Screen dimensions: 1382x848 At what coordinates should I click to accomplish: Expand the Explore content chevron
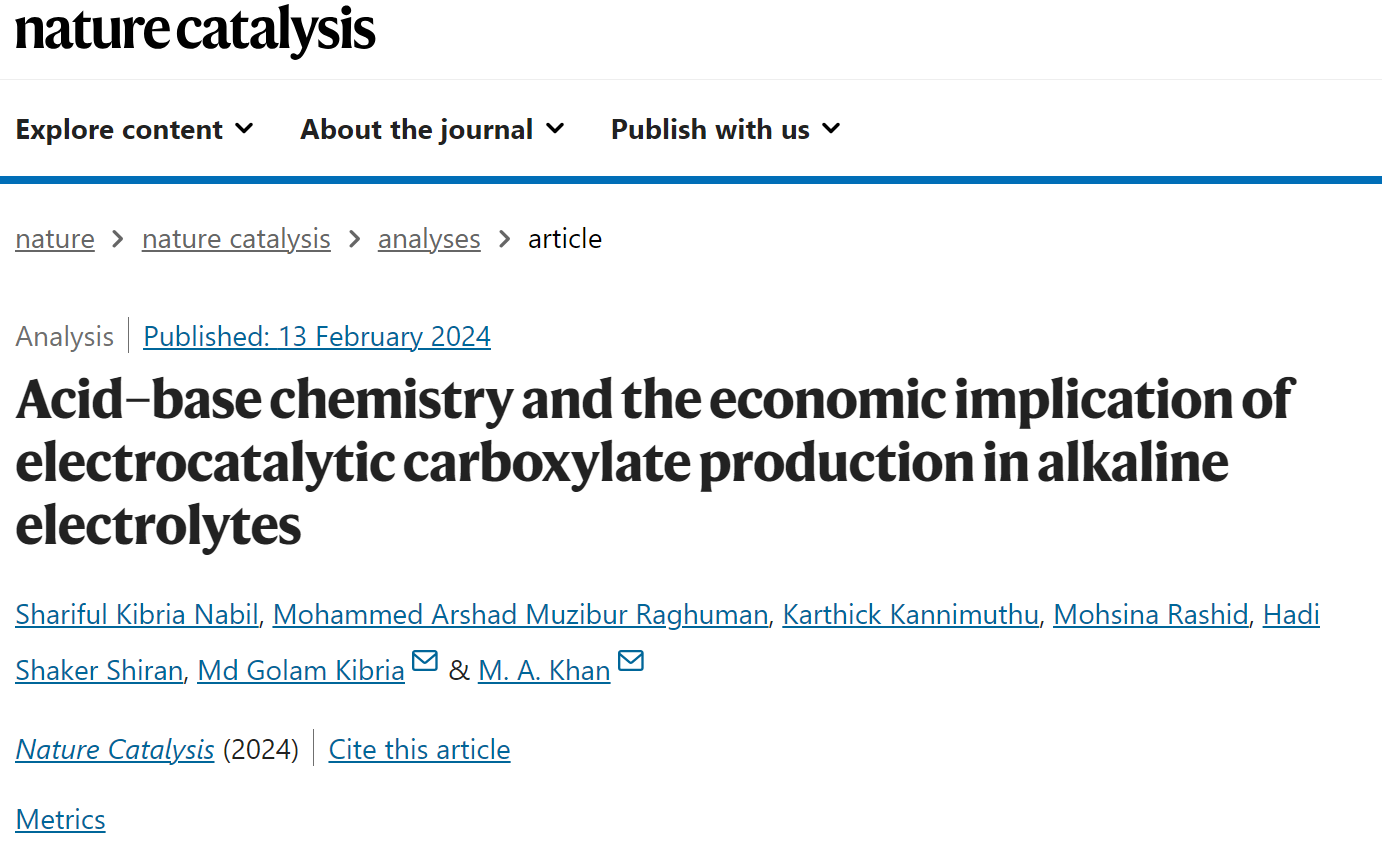tap(244, 129)
